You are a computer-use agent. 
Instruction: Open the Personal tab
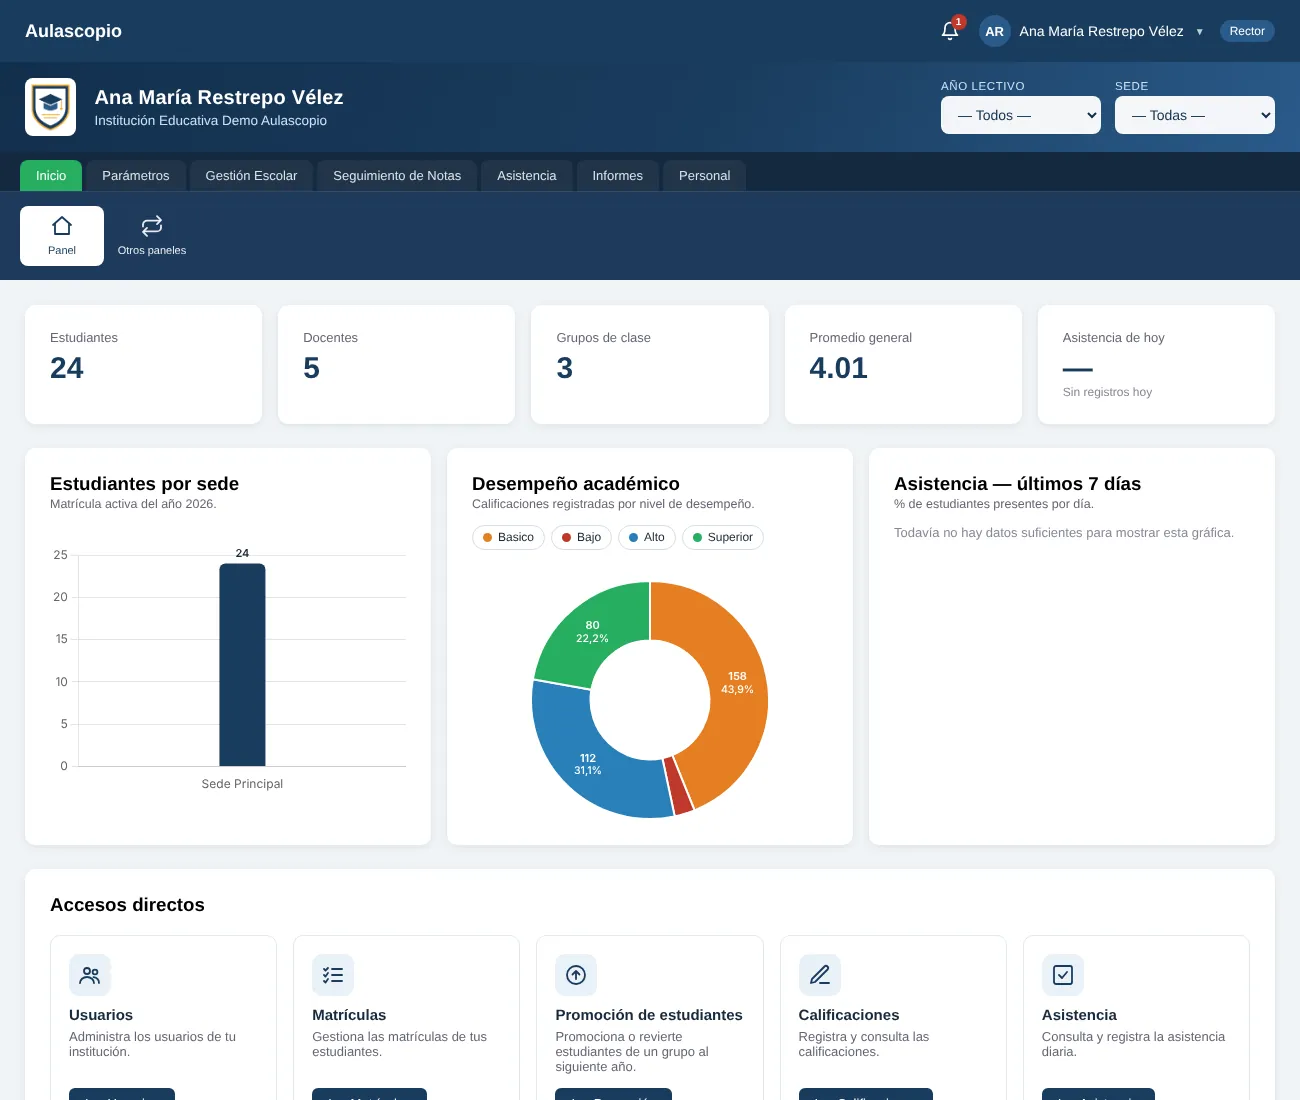(705, 176)
